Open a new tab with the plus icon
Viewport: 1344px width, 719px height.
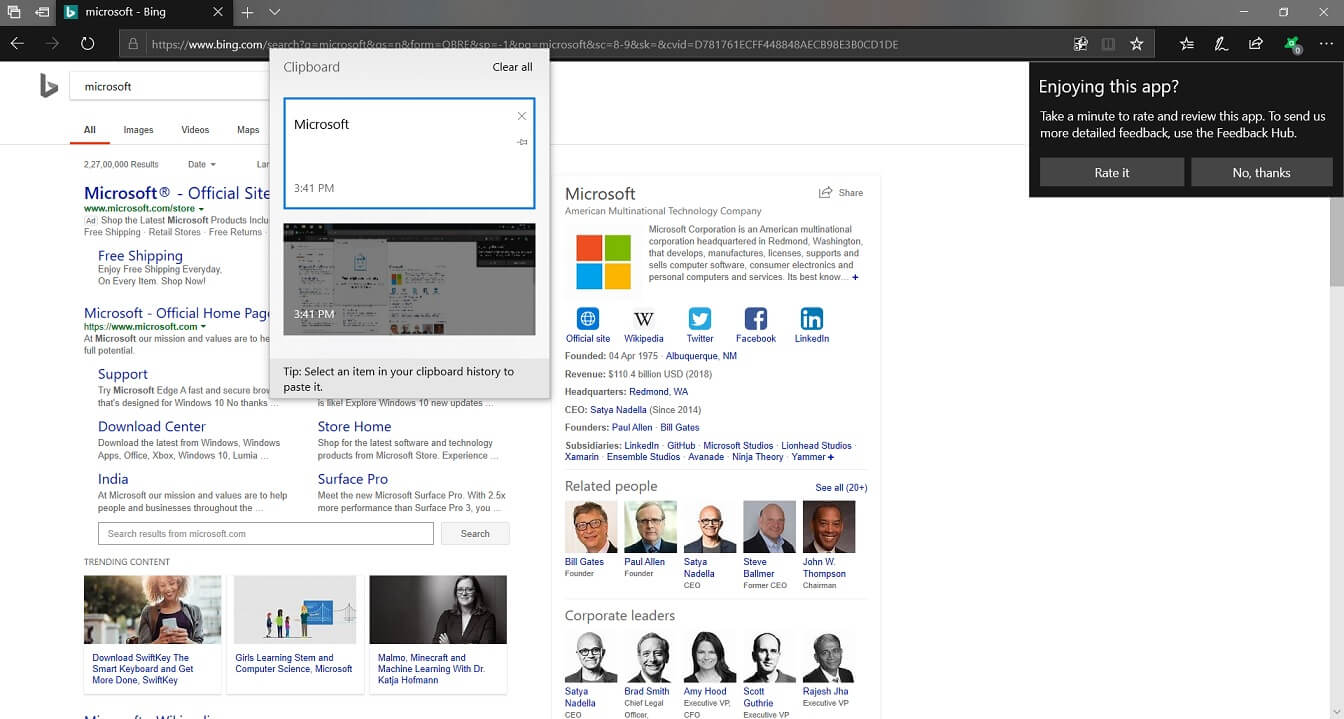(247, 12)
